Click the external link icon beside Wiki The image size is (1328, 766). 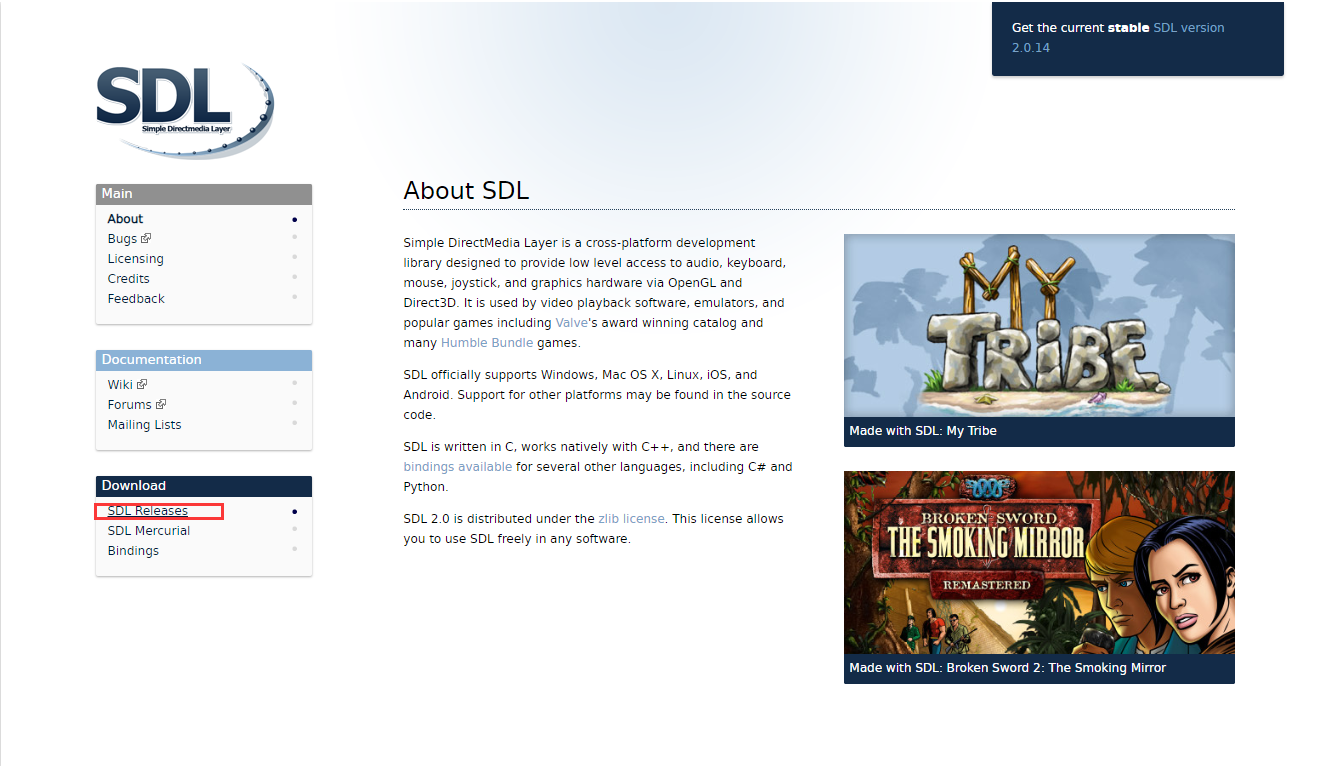pos(141,383)
